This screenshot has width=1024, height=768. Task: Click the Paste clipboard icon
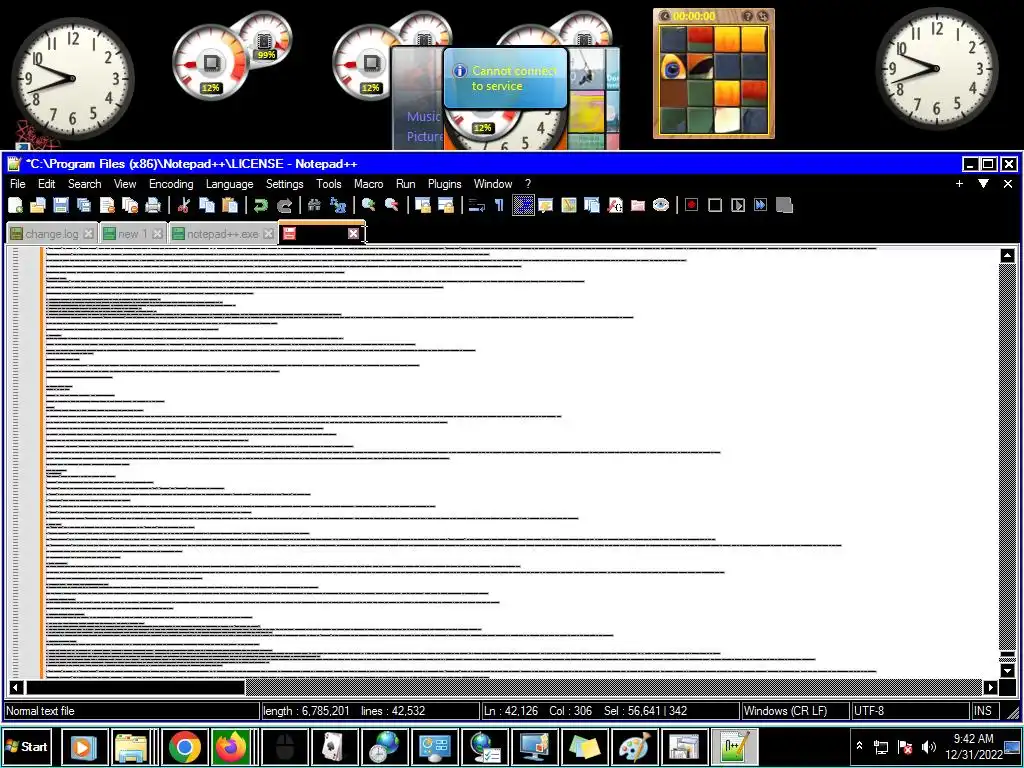[x=230, y=206]
